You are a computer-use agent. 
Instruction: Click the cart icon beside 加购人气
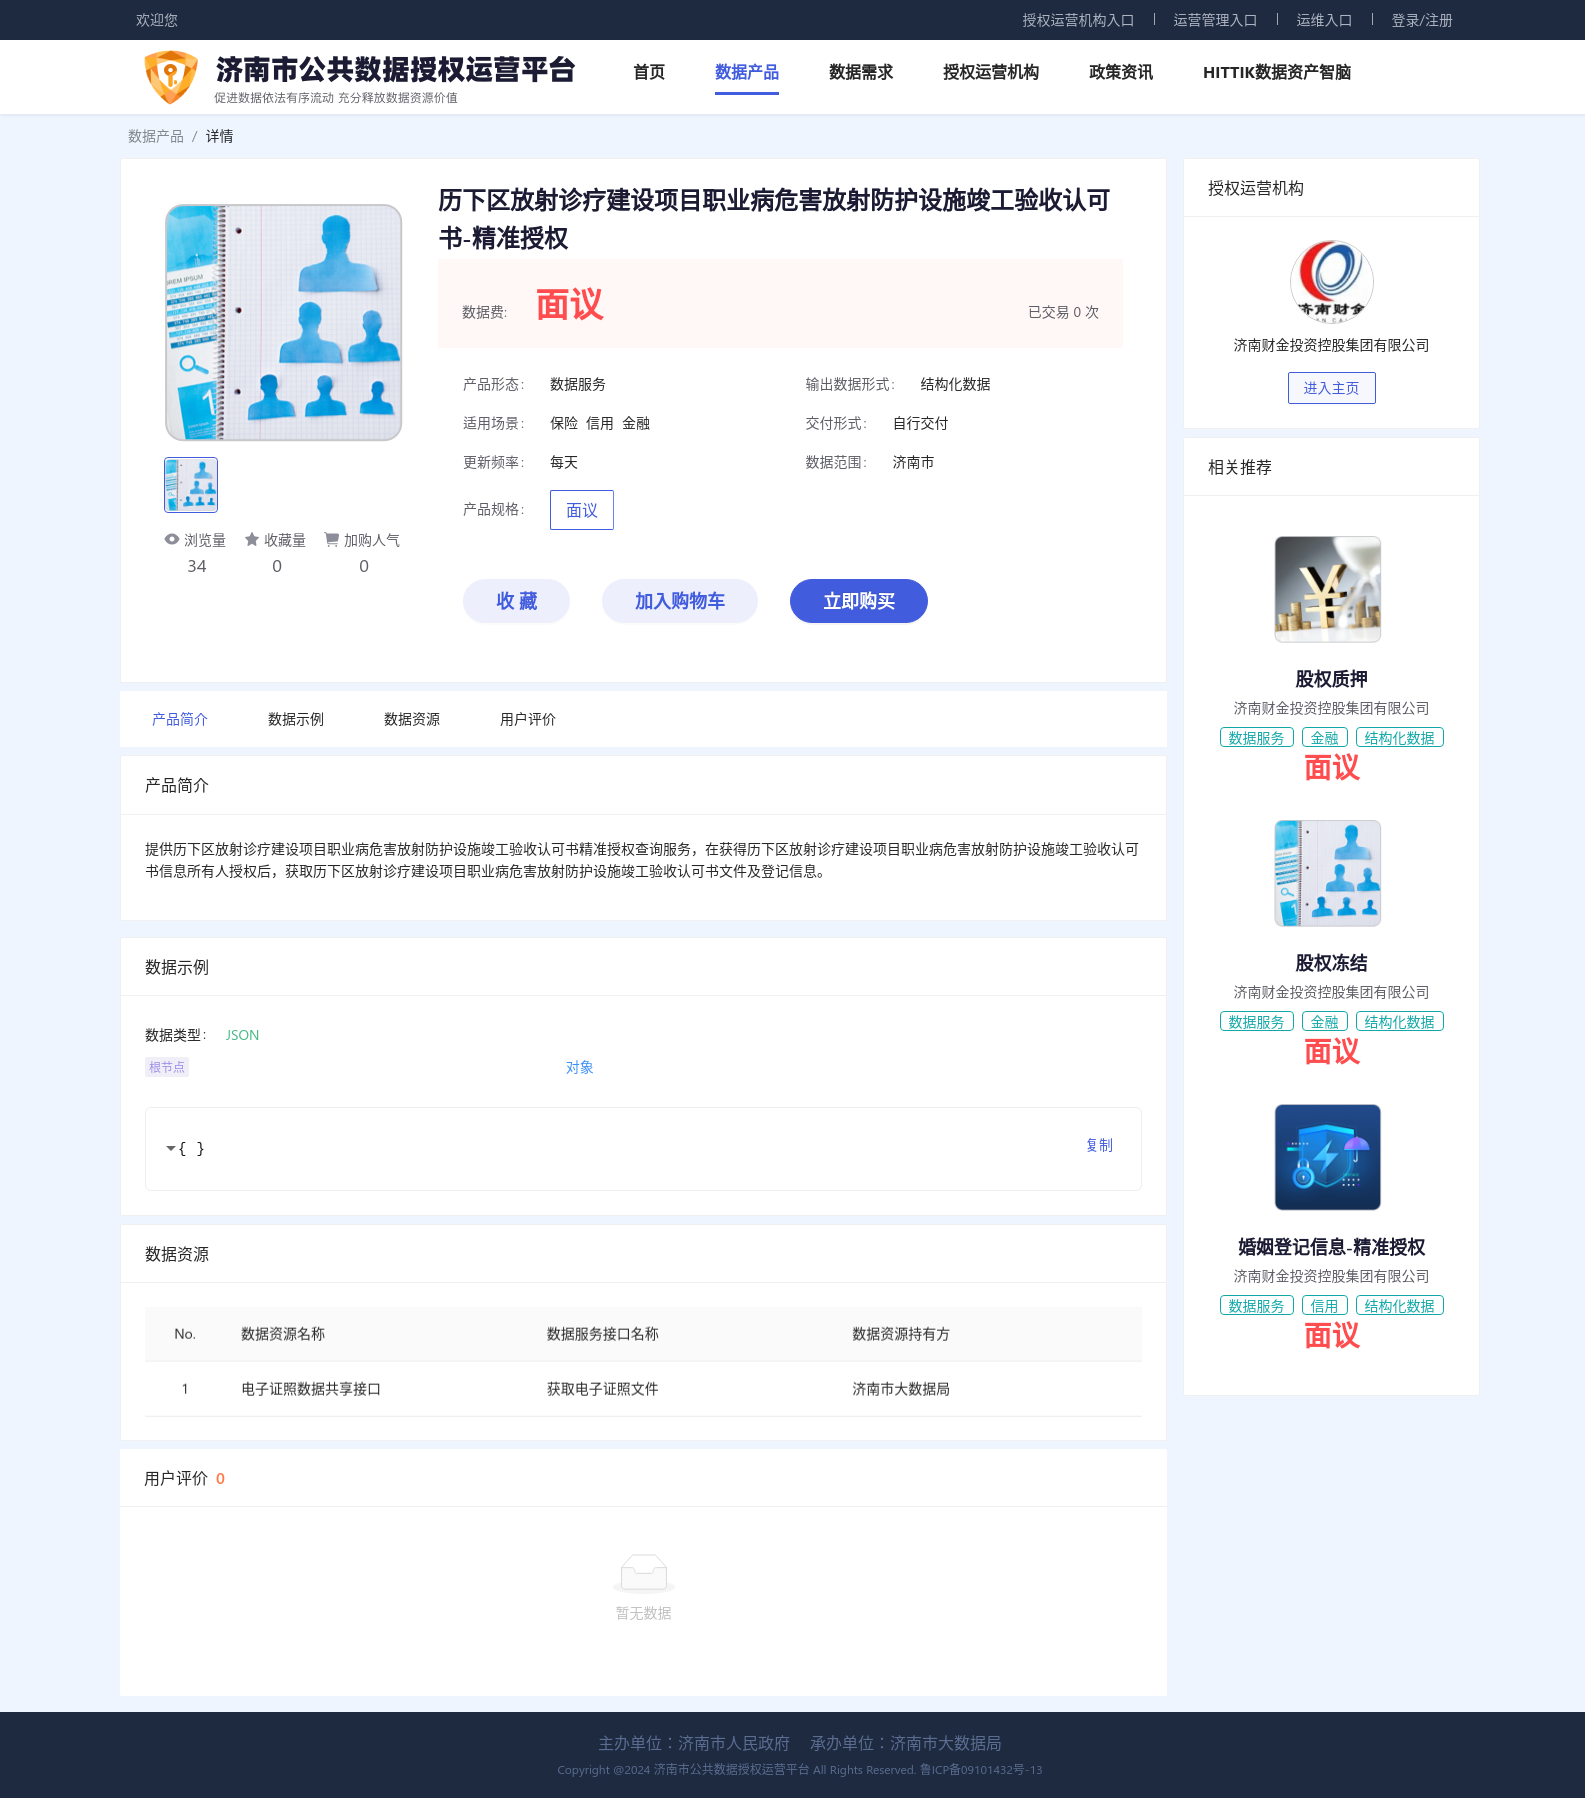click(x=331, y=539)
